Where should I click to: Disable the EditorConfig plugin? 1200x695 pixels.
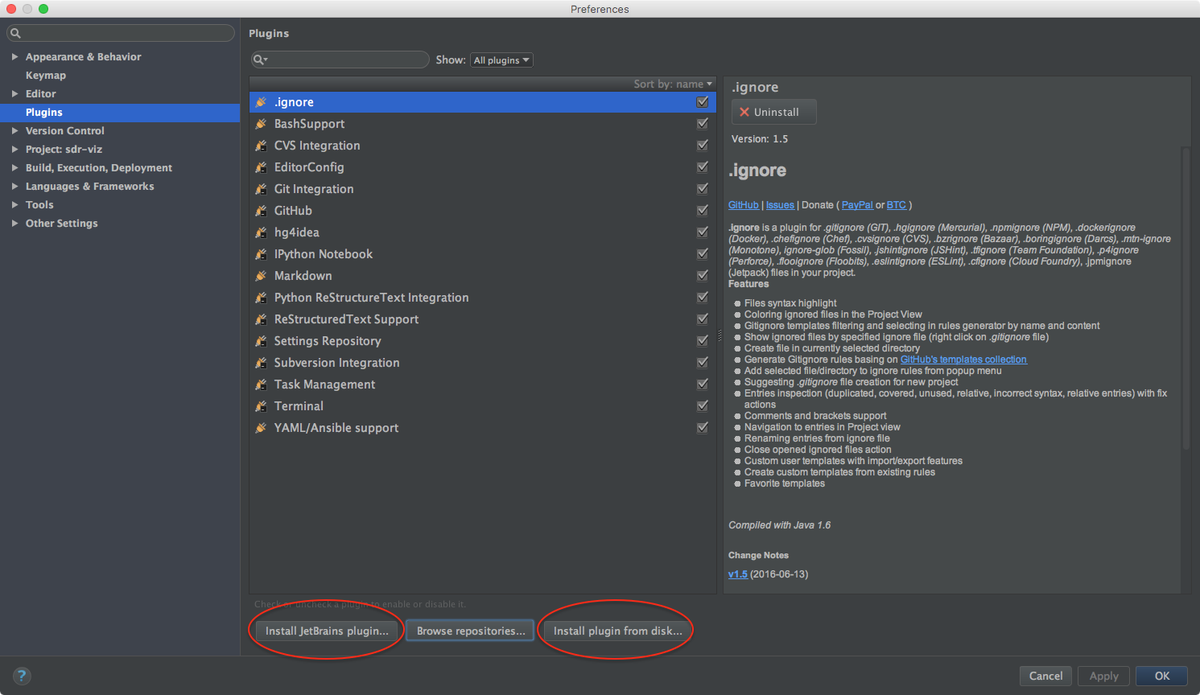coord(702,167)
